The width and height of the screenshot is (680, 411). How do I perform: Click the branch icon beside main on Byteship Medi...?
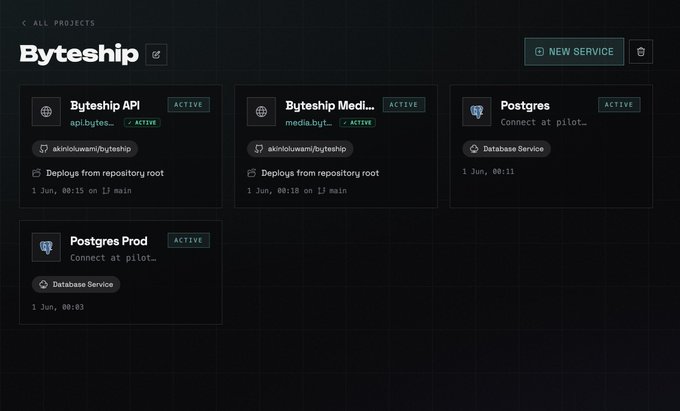pyautogui.click(x=321, y=190)
